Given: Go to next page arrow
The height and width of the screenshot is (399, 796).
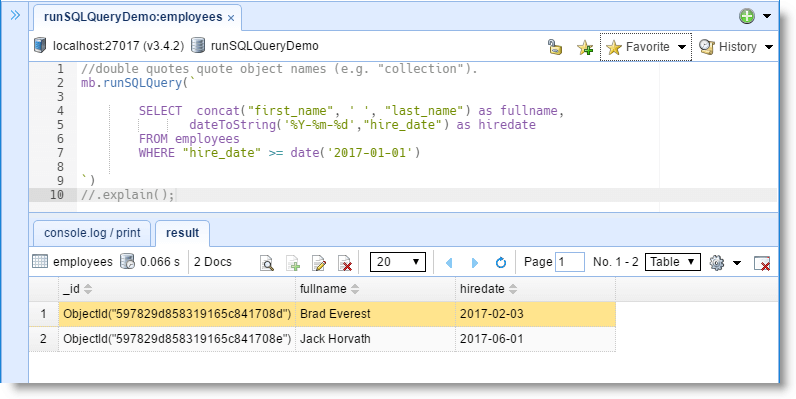Looking at the screenshot, I should pyautogui.click(x=475, y=262).
